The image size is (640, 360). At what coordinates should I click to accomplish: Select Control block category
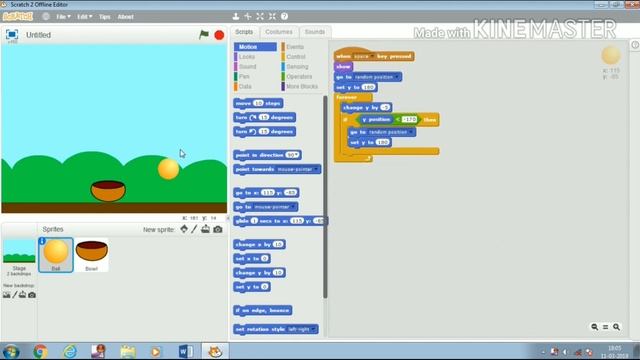point(296,57)
